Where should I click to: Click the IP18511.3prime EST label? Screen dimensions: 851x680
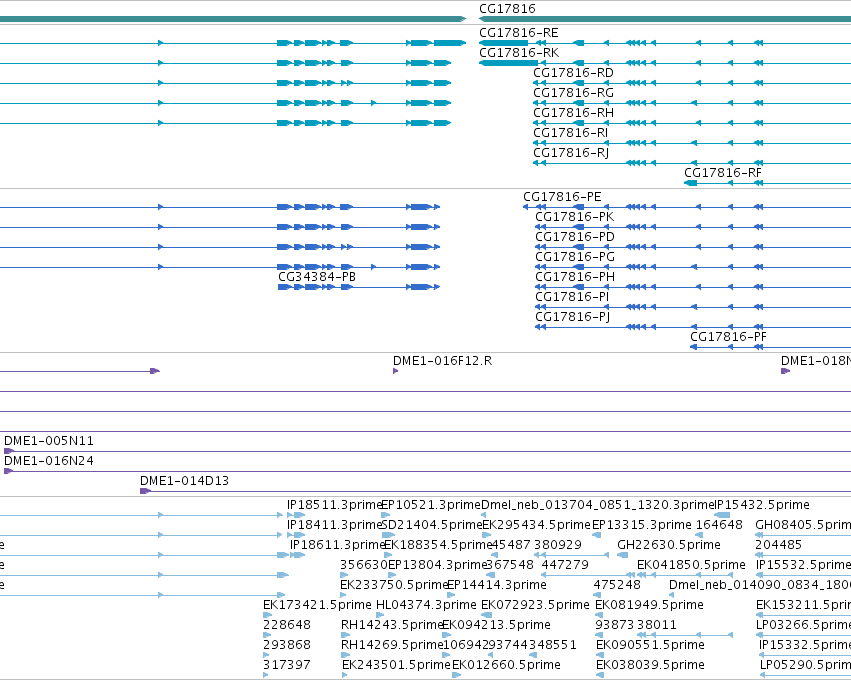click(x=334, y=505)
